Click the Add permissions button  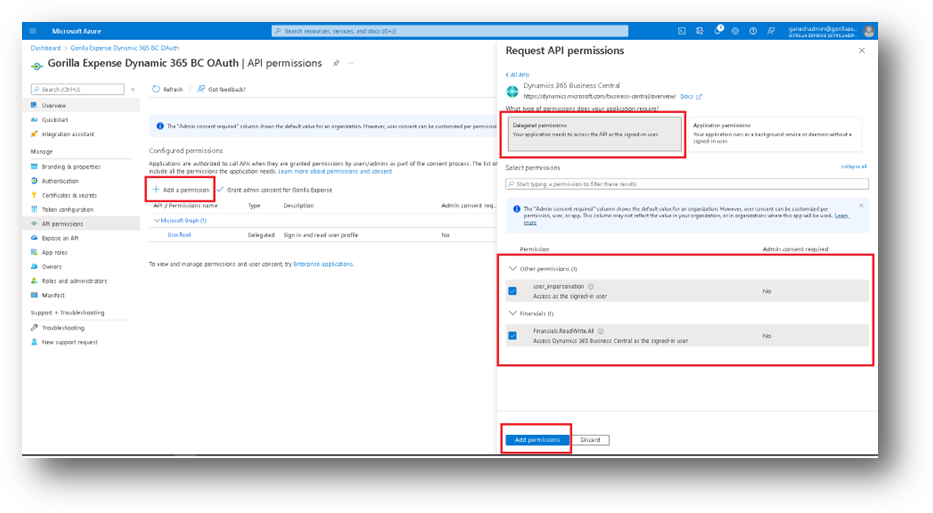point(537,440)
